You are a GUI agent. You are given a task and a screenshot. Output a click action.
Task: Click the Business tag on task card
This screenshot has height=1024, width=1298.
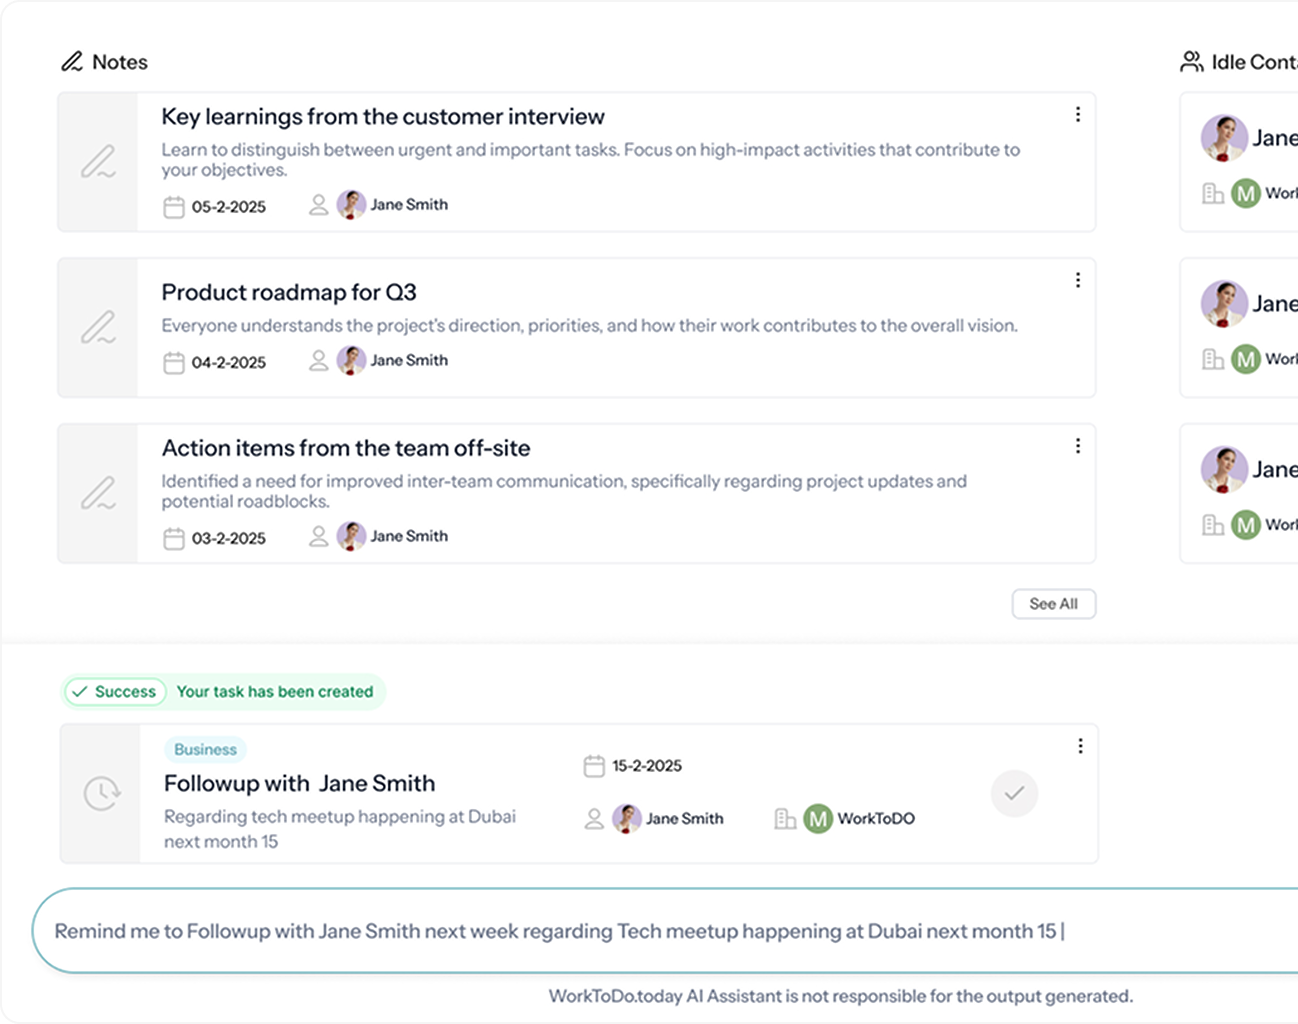point(205,749)
